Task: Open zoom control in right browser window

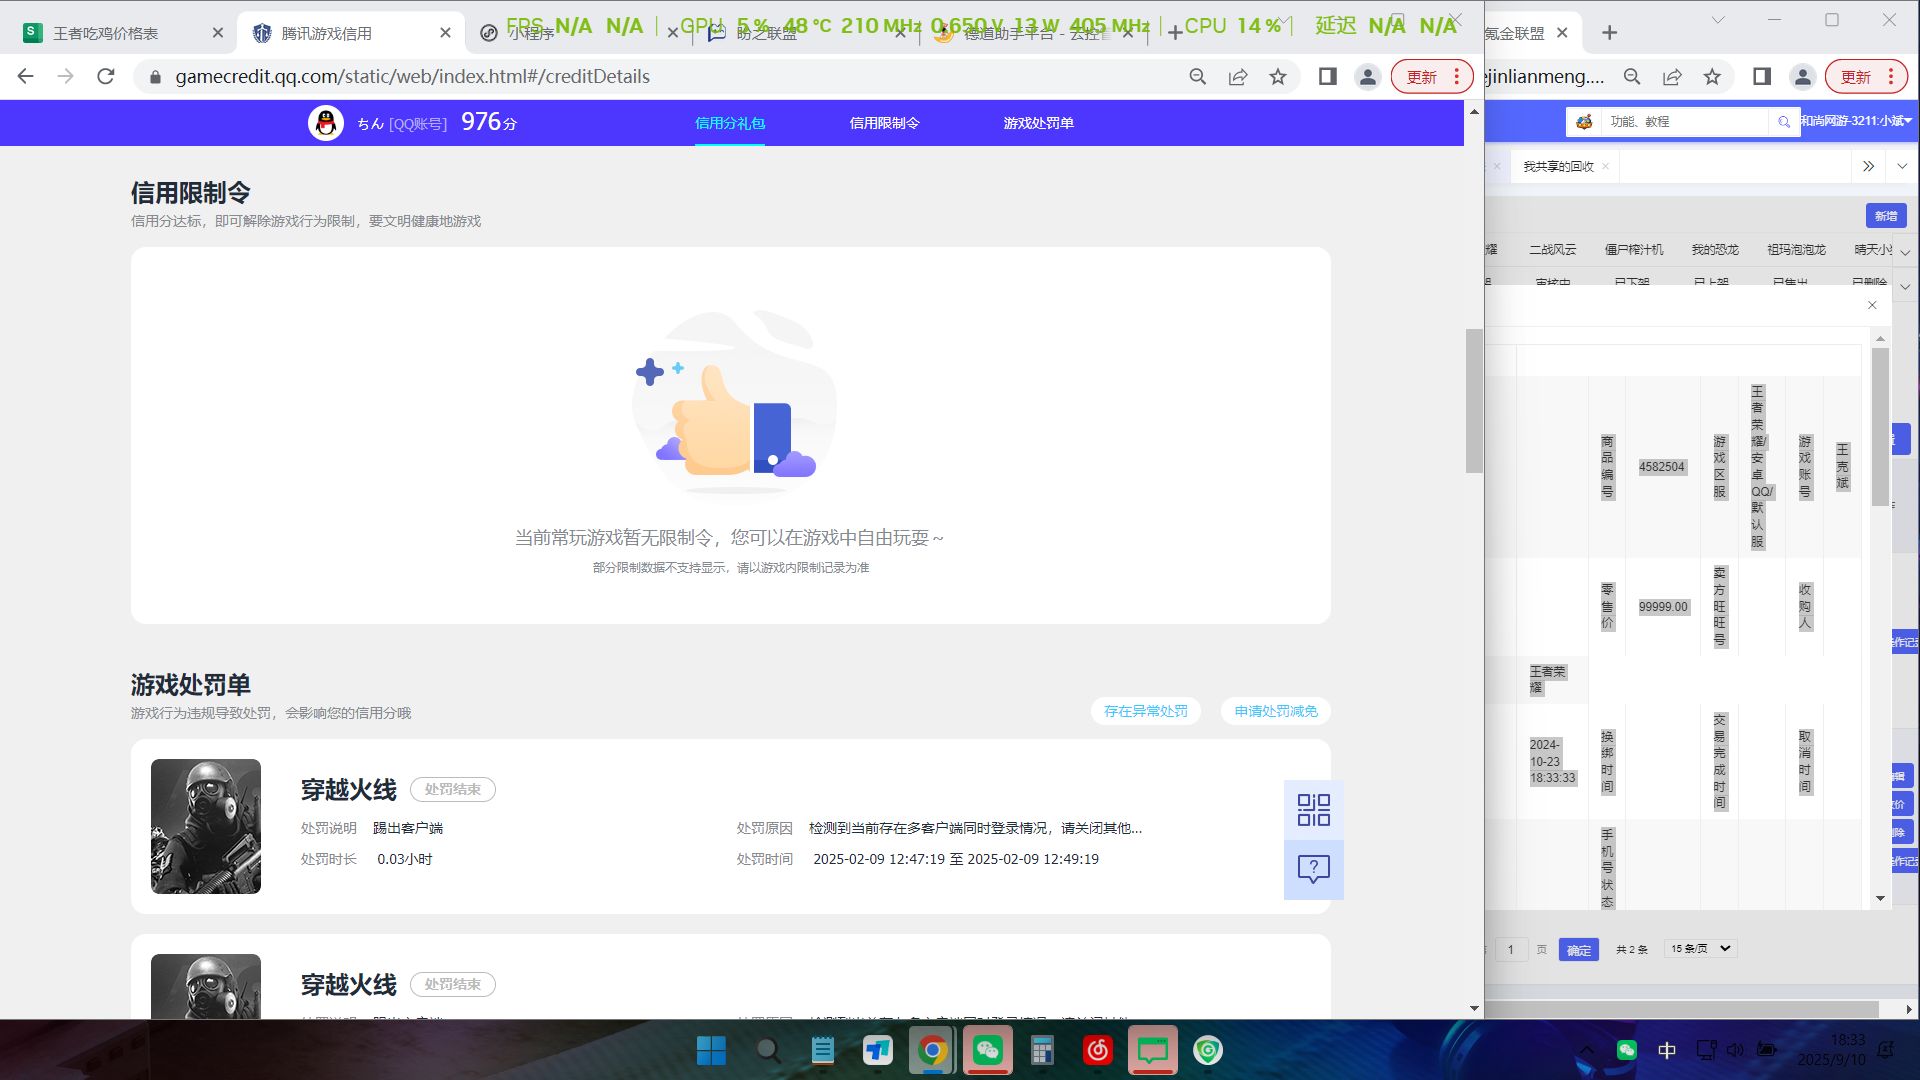Action: 1632,76
